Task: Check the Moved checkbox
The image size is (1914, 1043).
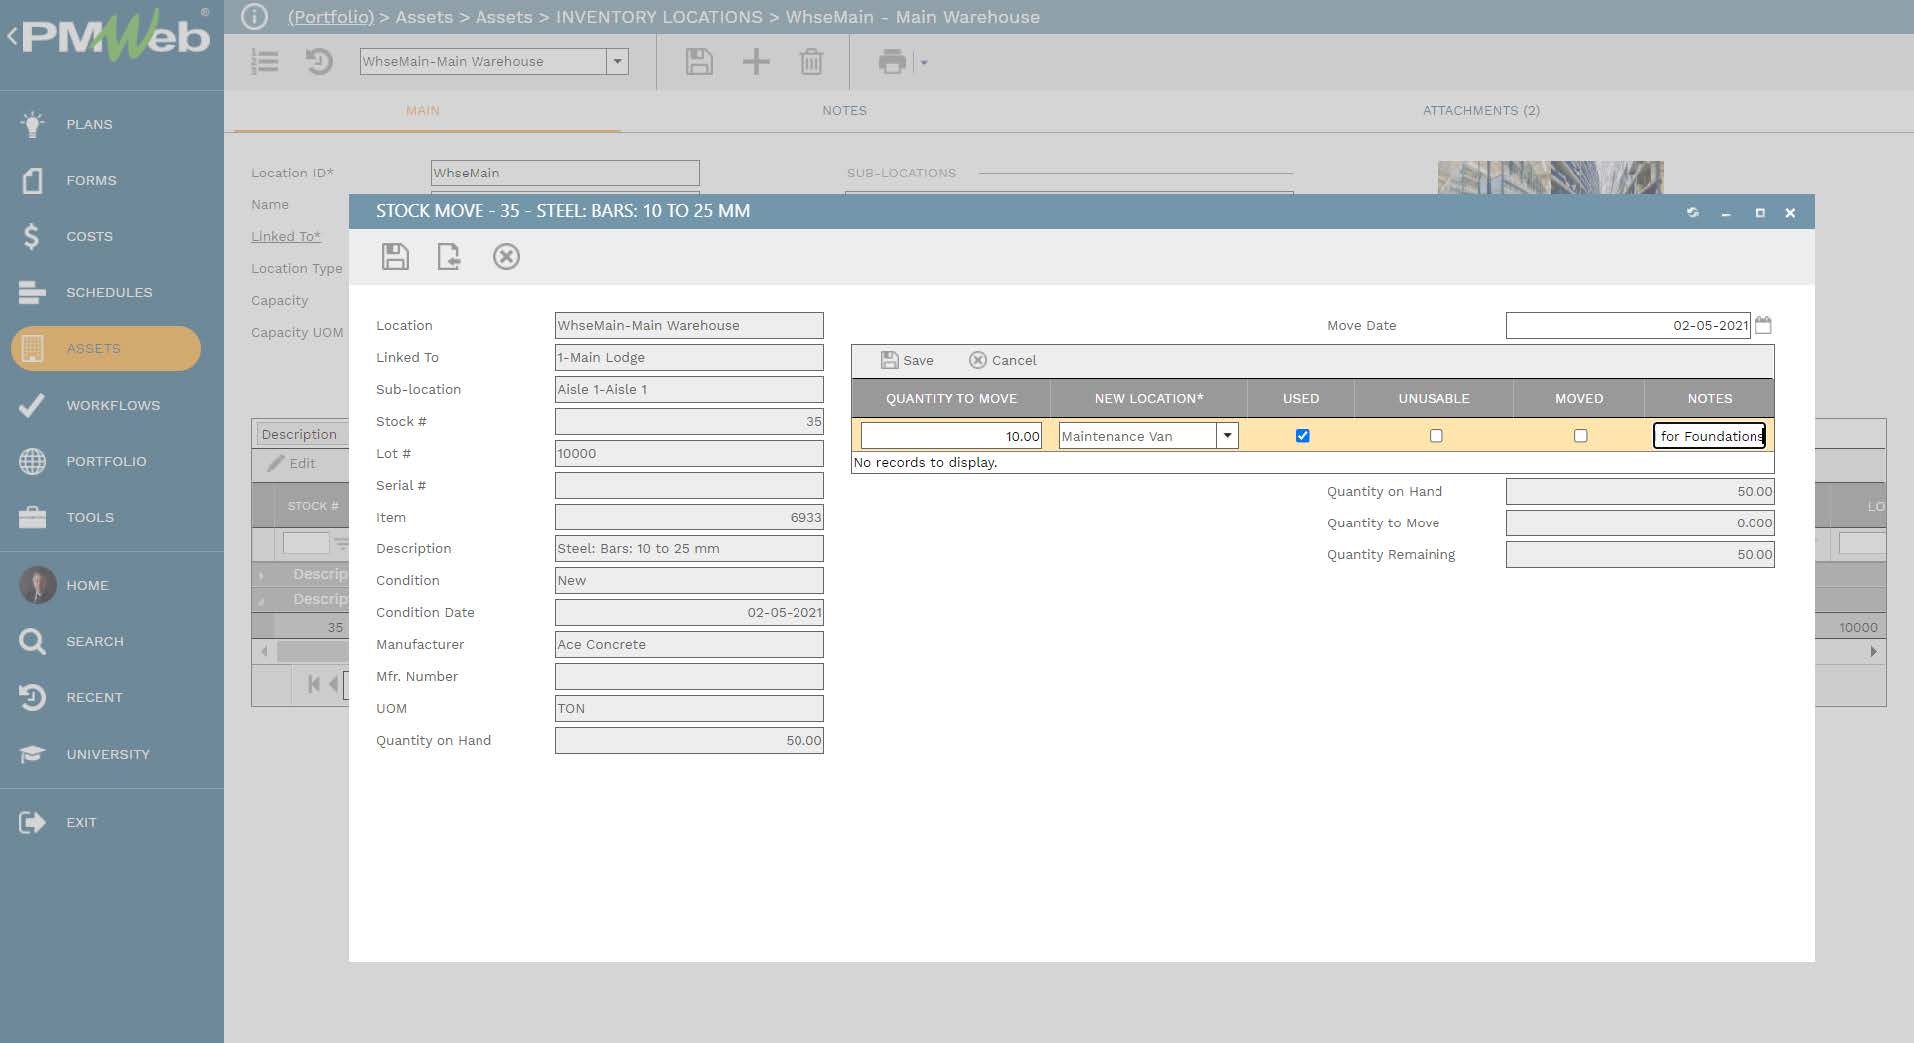Action: [x=1580, y=436]
